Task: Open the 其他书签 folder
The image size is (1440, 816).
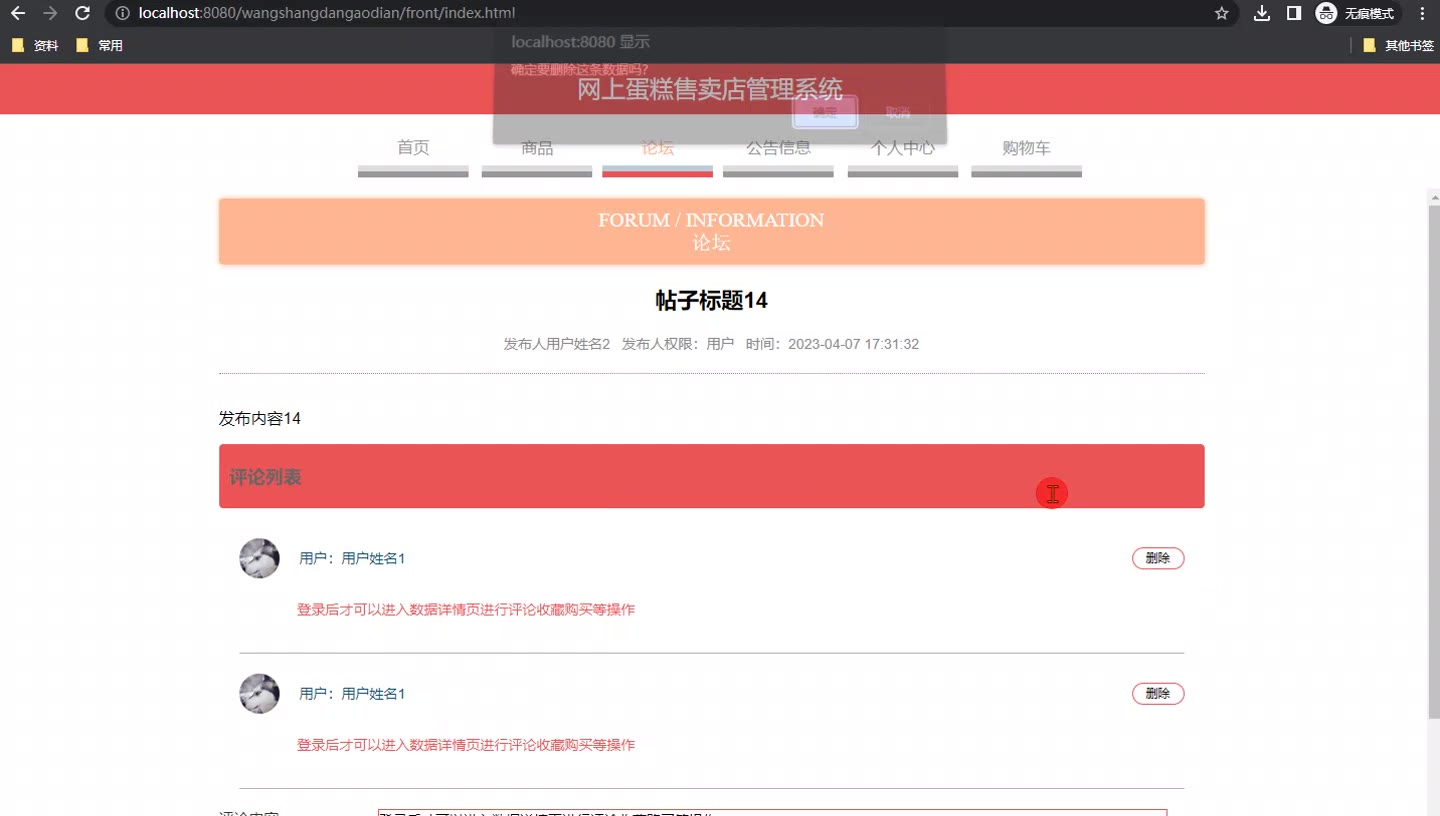Action: click(x=1398, y=46)
